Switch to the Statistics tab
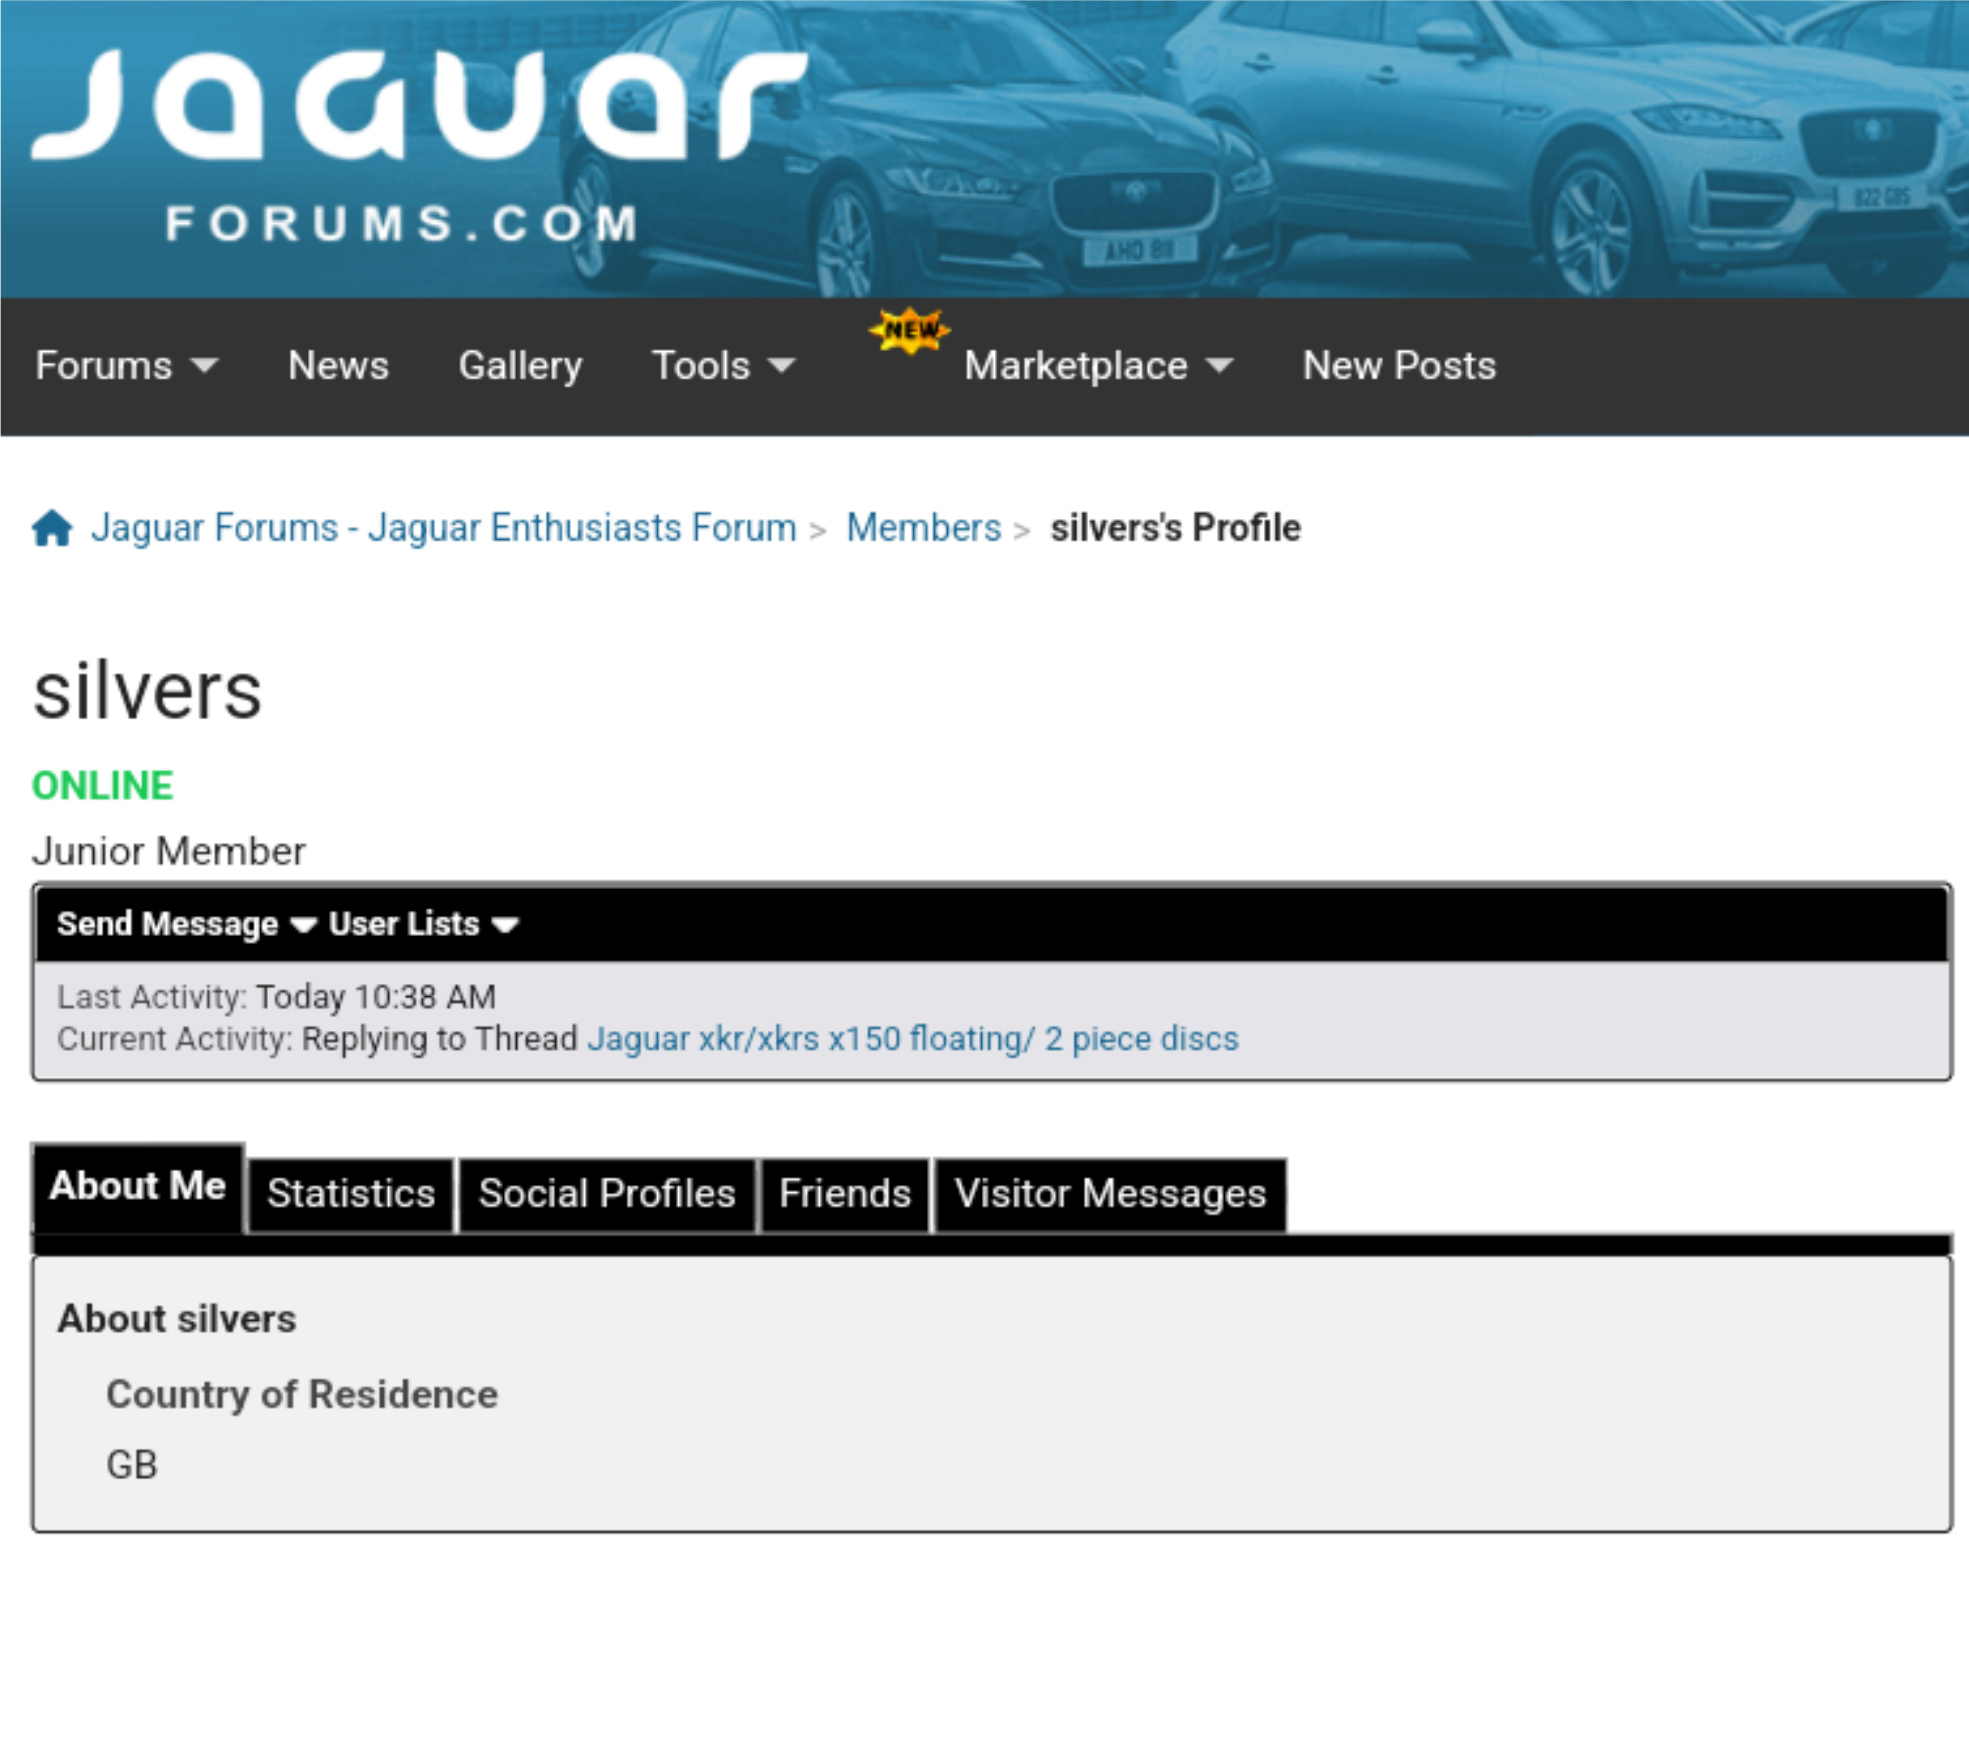The width and height of the screenshot is (1969, 1759). click(x=351, y=1193)
